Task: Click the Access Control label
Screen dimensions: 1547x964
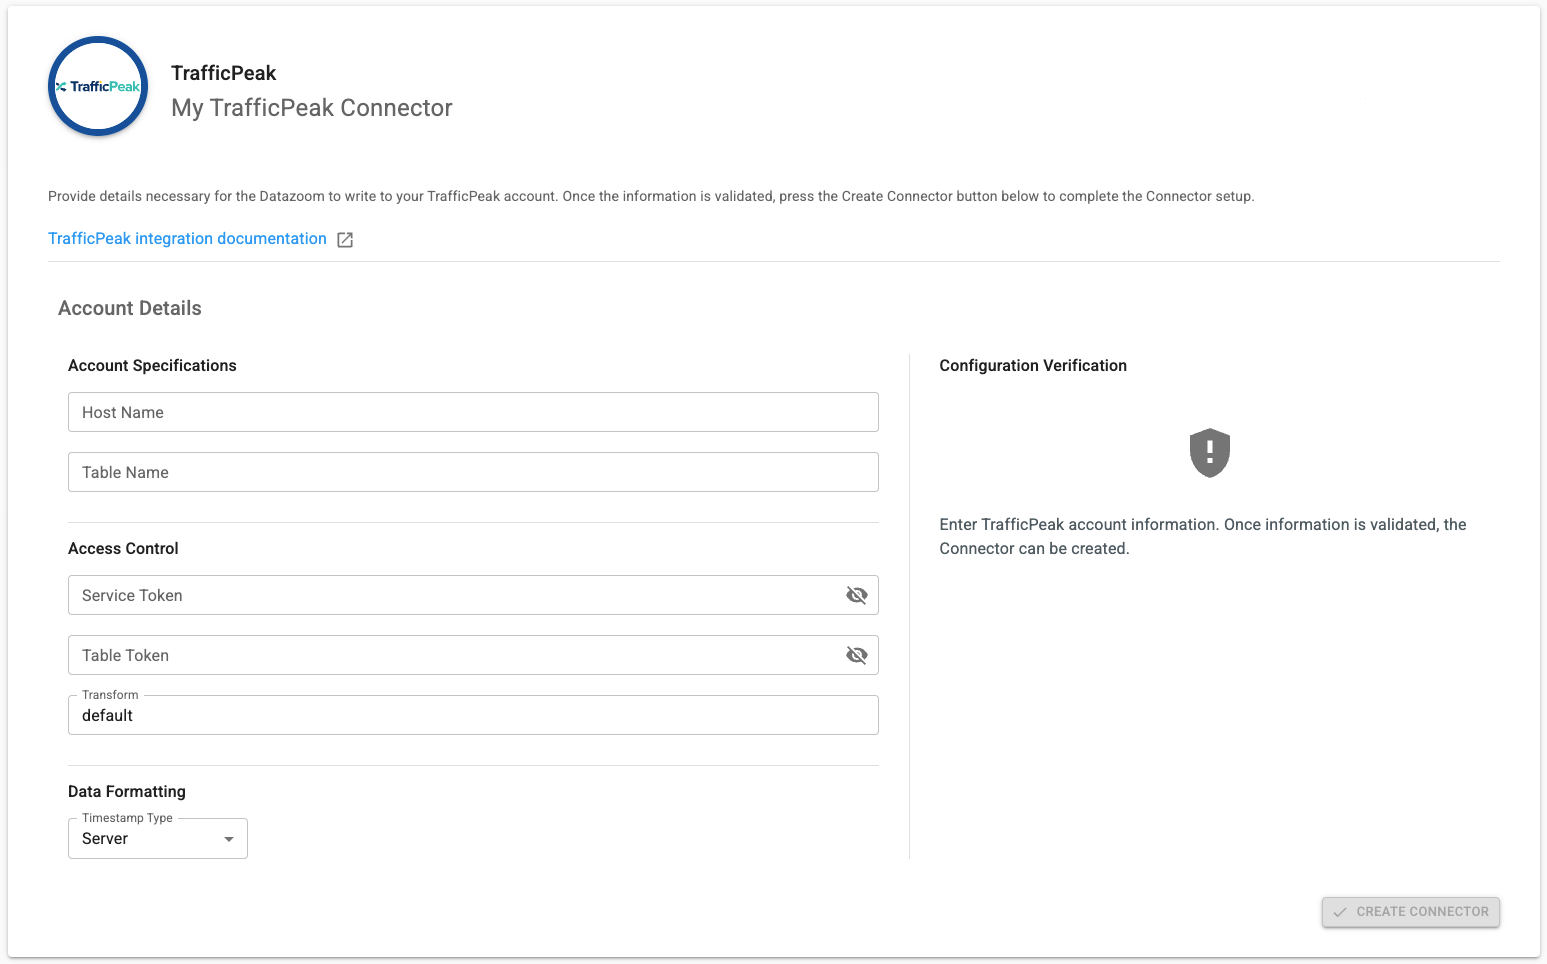Action: (x=123, y=549)
